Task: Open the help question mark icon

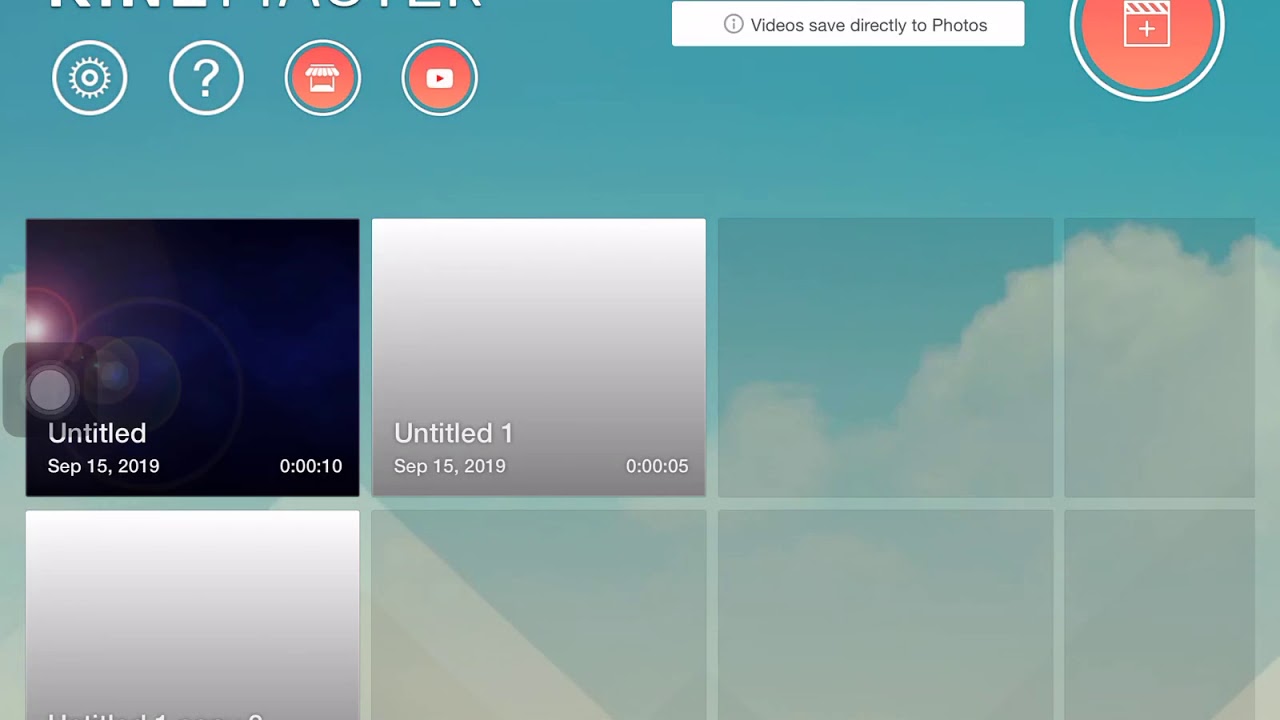Action: [206, 78]
